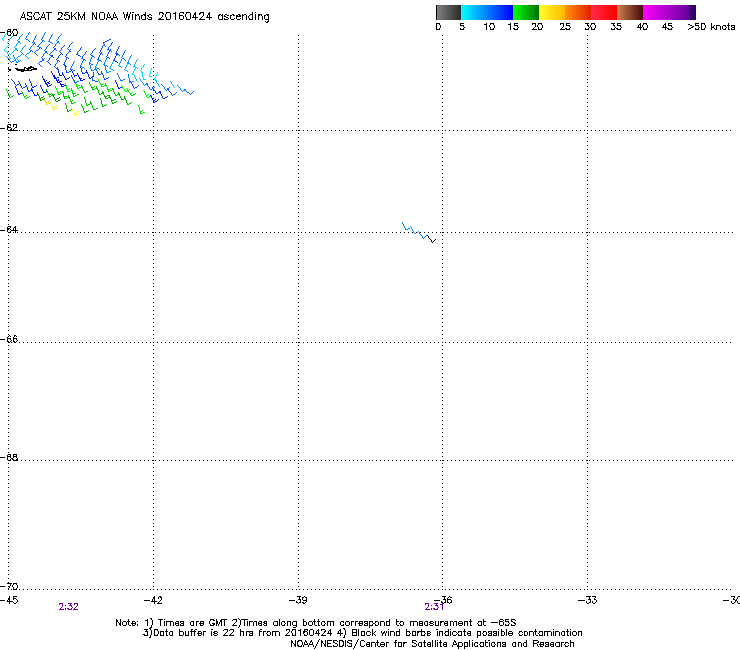
Task: Click the -68 latitude label
Action: (9, 457)
